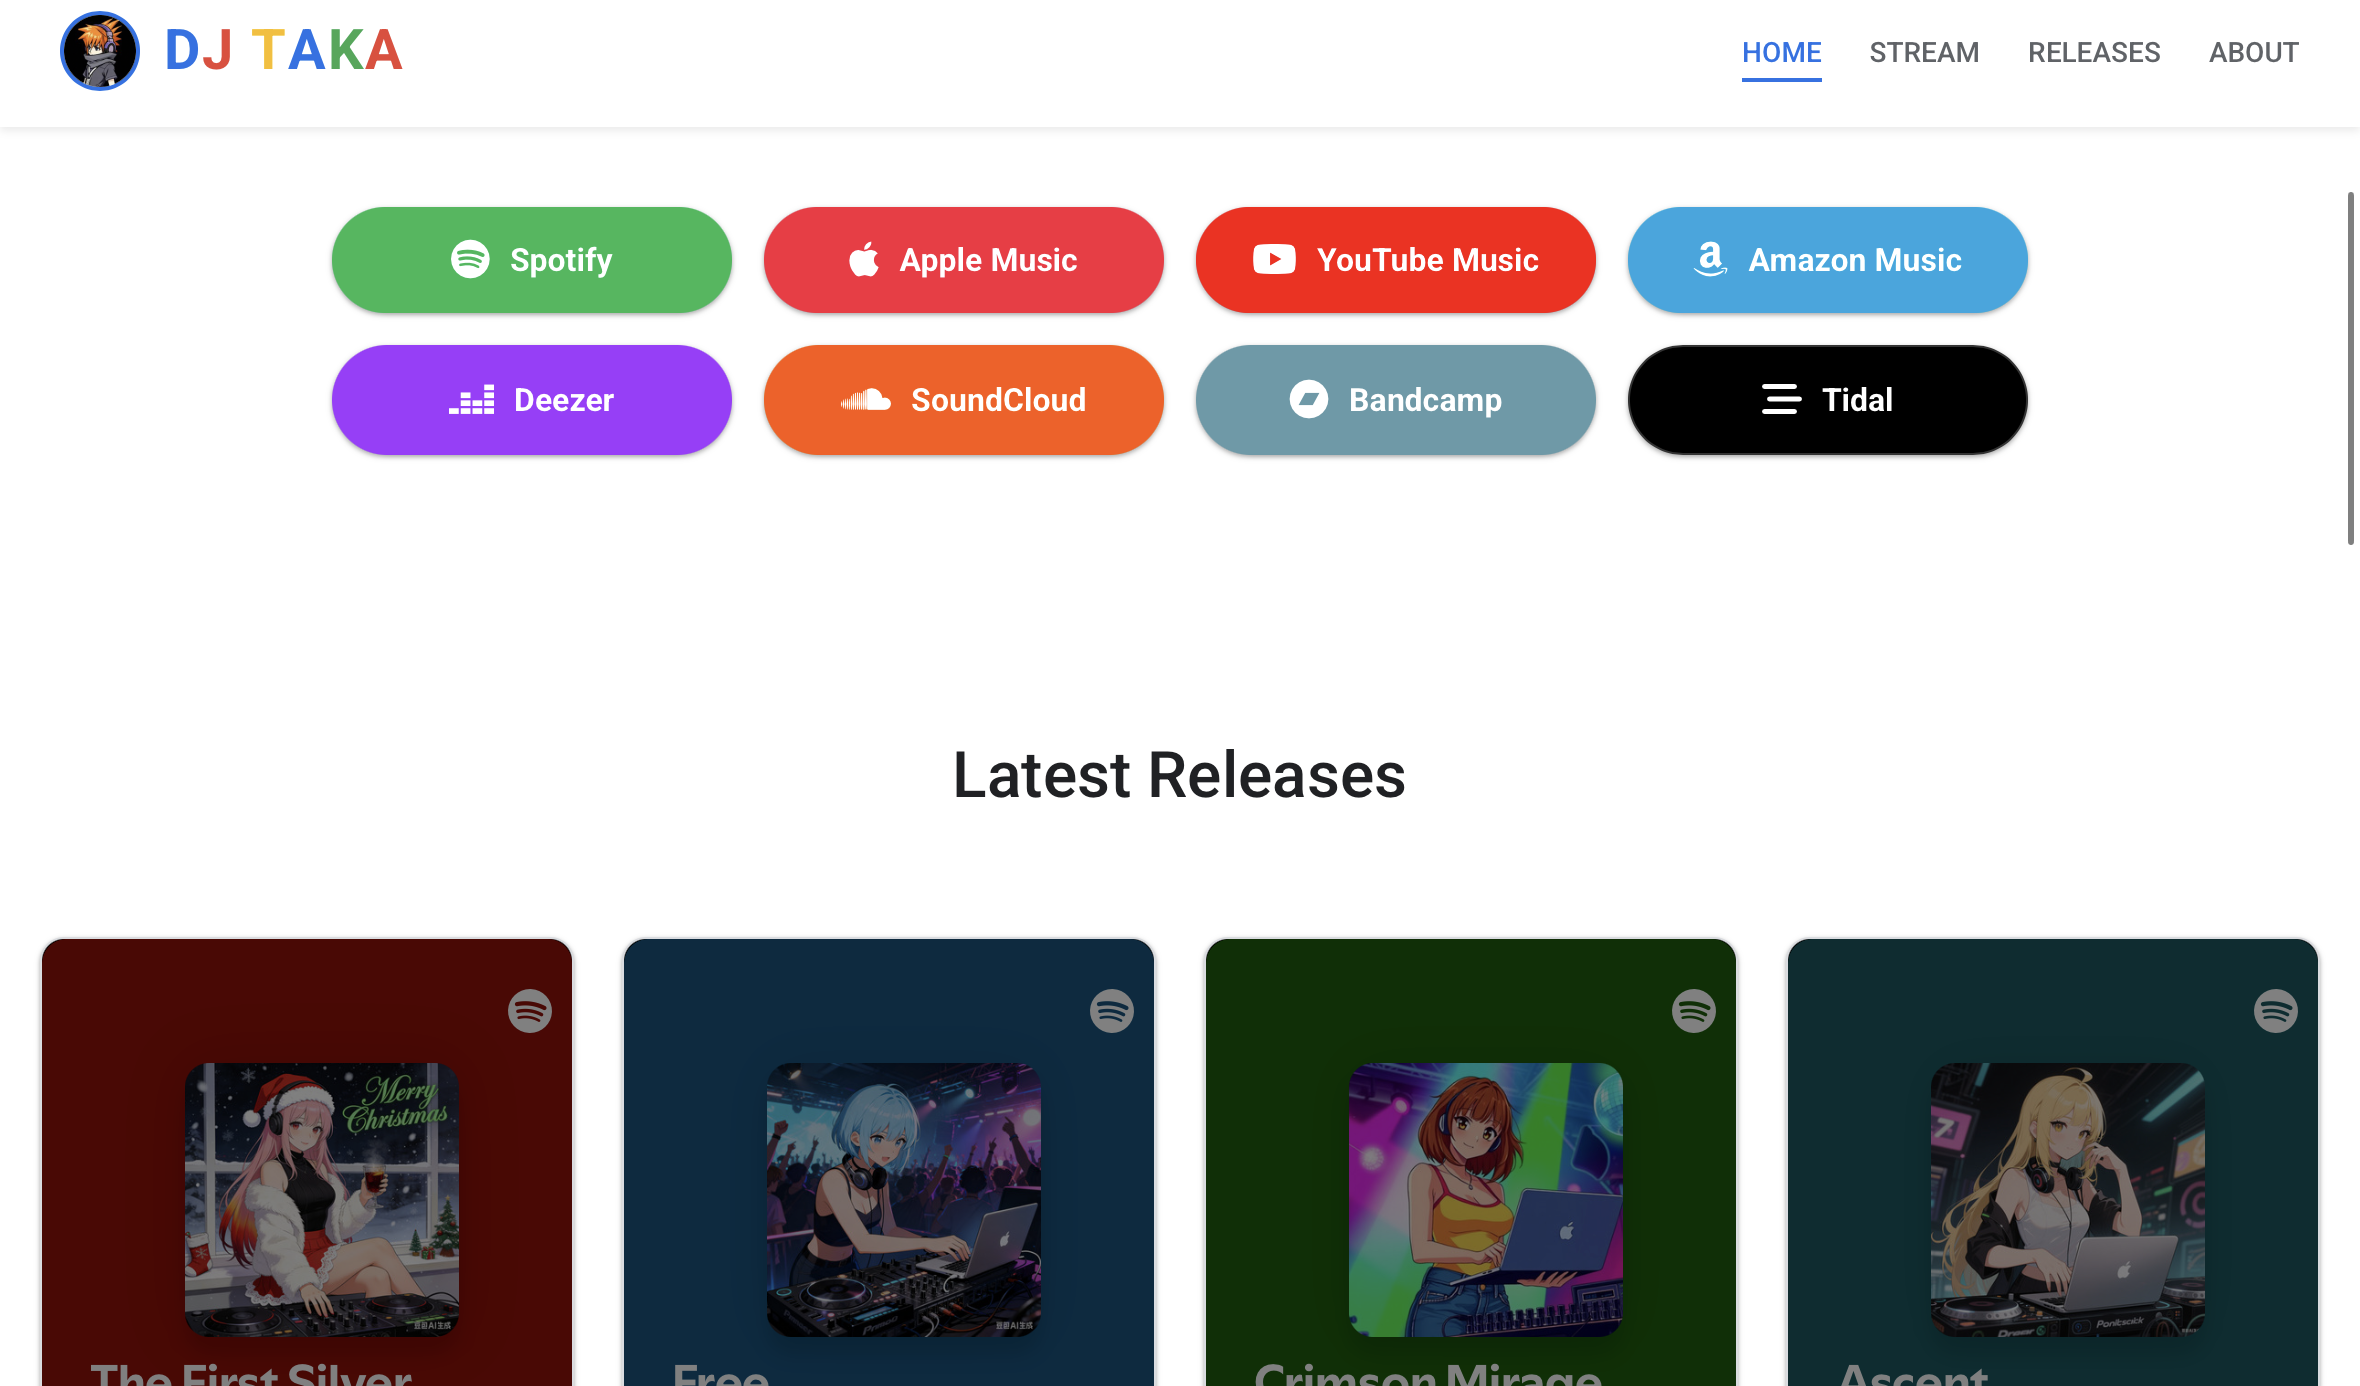Image resolution: width=2360 pixels, height=1386 pixels.
Task: Go to the HOME nav item
Action: coord(1782,52)
